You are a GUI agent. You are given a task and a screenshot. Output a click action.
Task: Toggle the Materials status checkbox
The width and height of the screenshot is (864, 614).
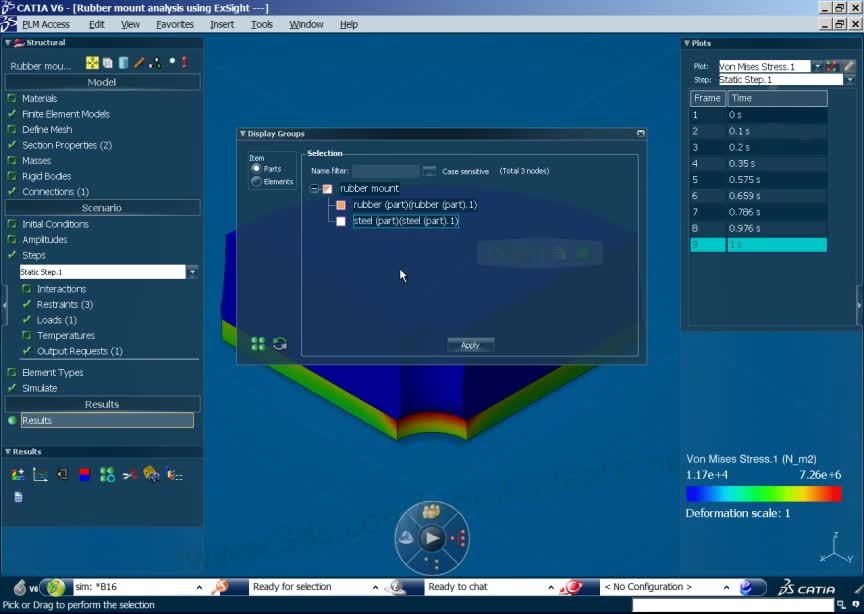[x=12, y=99]
